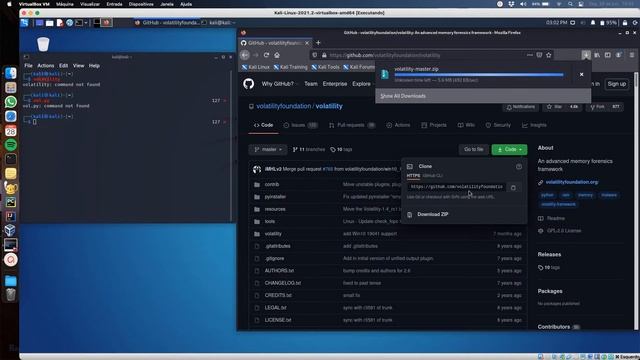Open the volatilityfoundation.org link
640x360 pixels.
point(571,182)
